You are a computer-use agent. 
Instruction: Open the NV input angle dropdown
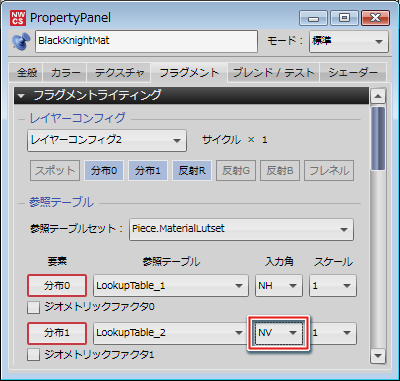pyautogui.click(x=279, y=333)
